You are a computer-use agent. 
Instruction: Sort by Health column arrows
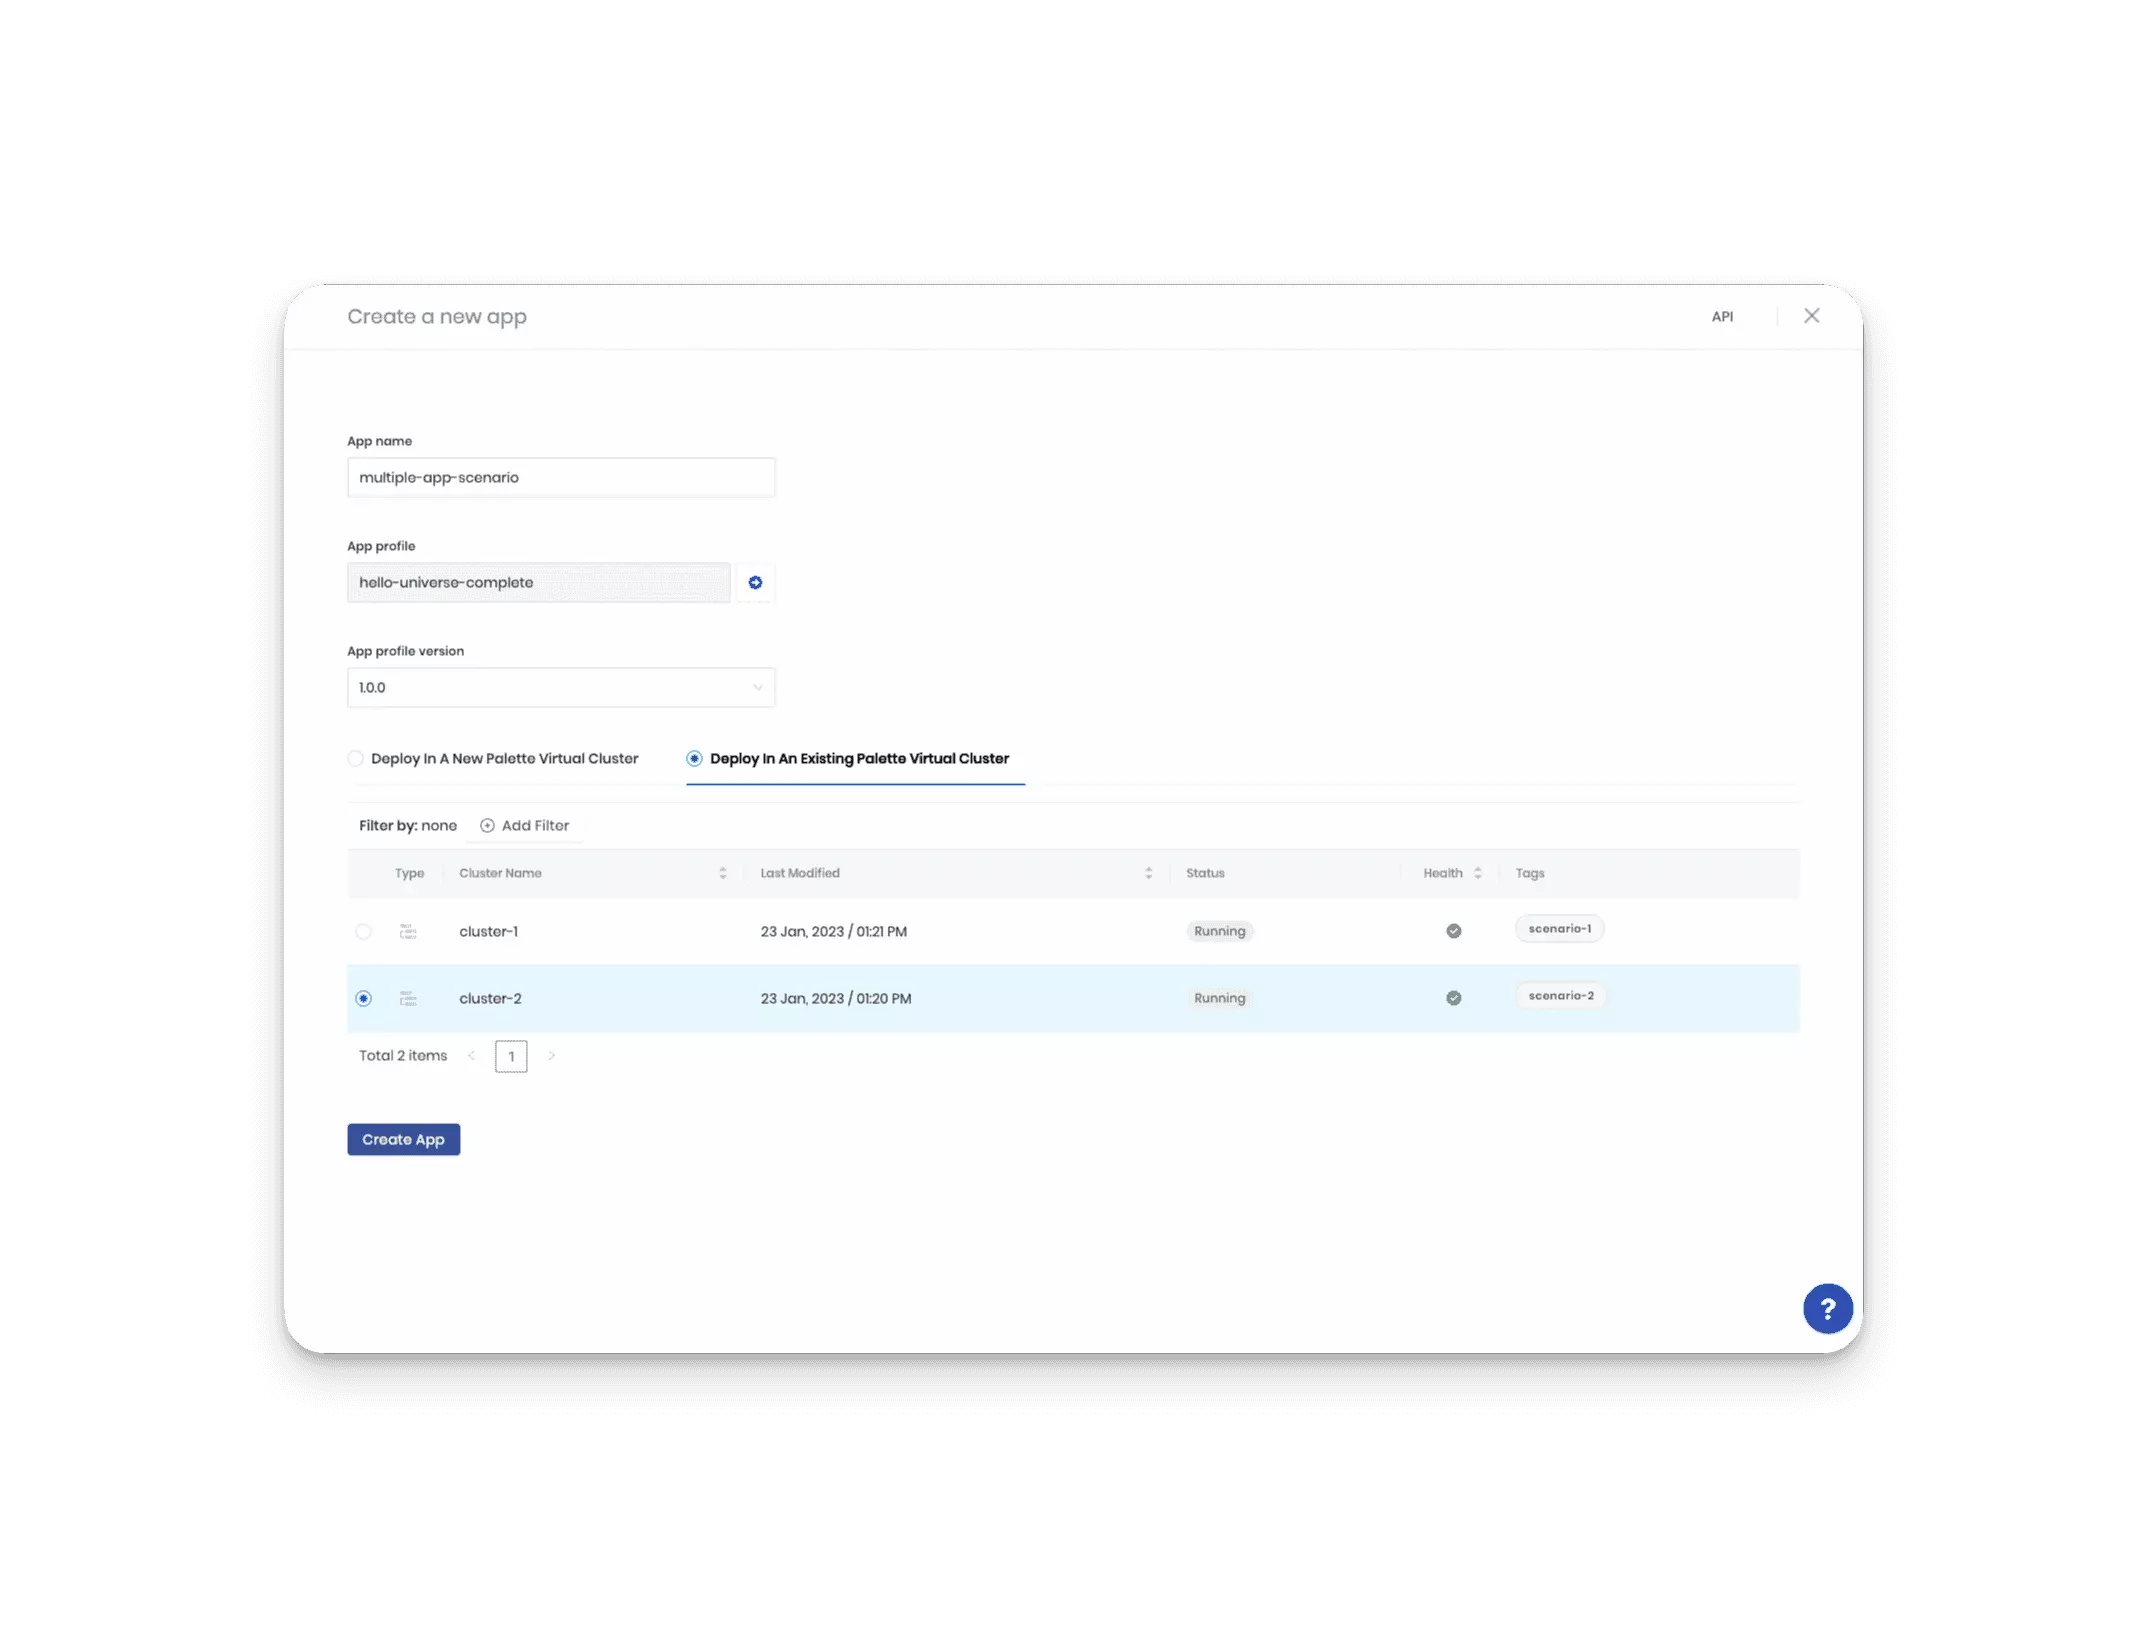[x=1477, y=873]
